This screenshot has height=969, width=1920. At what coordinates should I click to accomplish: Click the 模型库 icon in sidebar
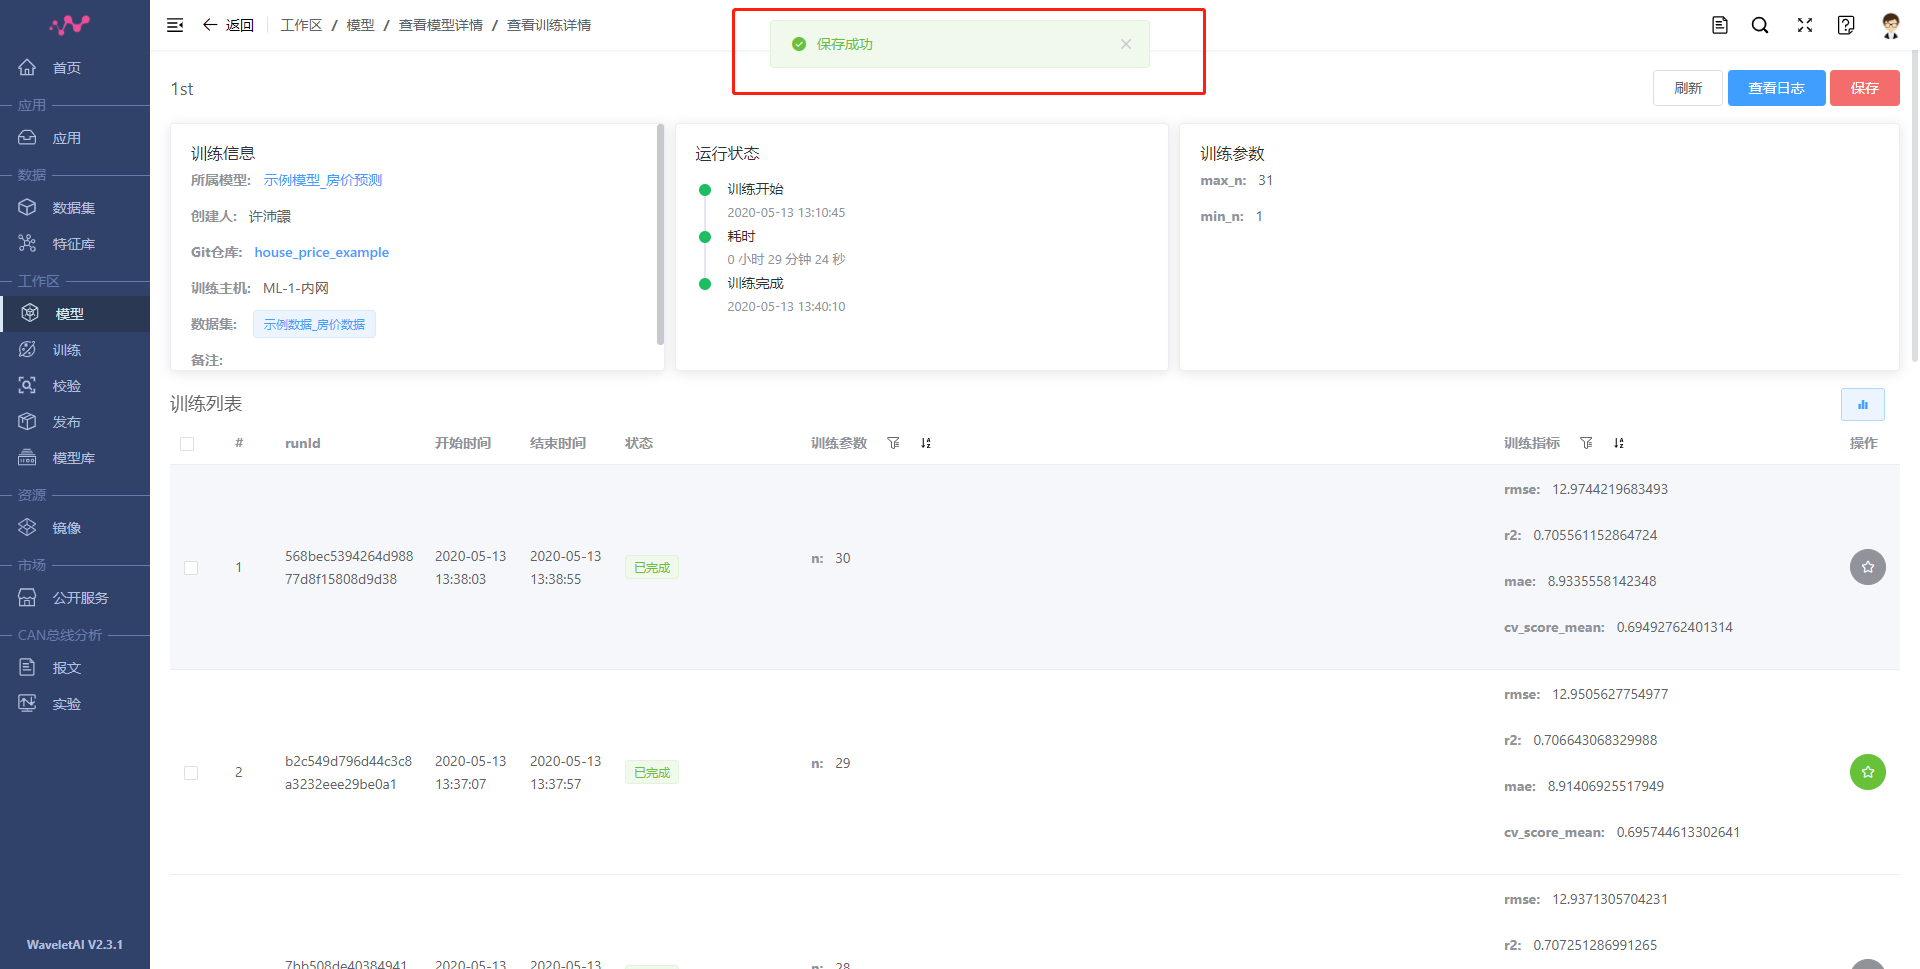pyautogui.click(x=27, y=457)
